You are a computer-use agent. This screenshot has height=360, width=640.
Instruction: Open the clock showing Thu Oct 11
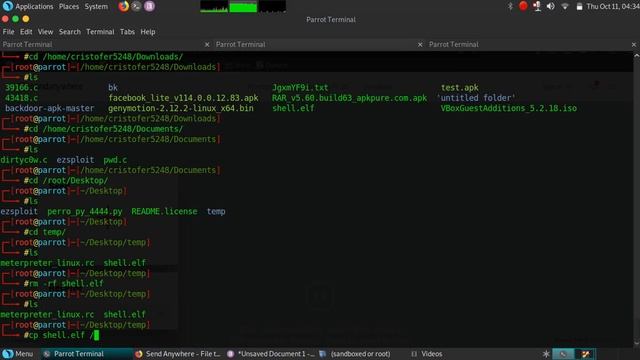click(x=613, y=7)
